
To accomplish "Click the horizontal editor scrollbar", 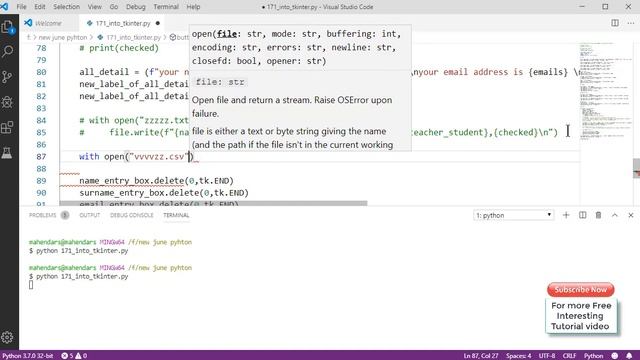I will (213, 203).
